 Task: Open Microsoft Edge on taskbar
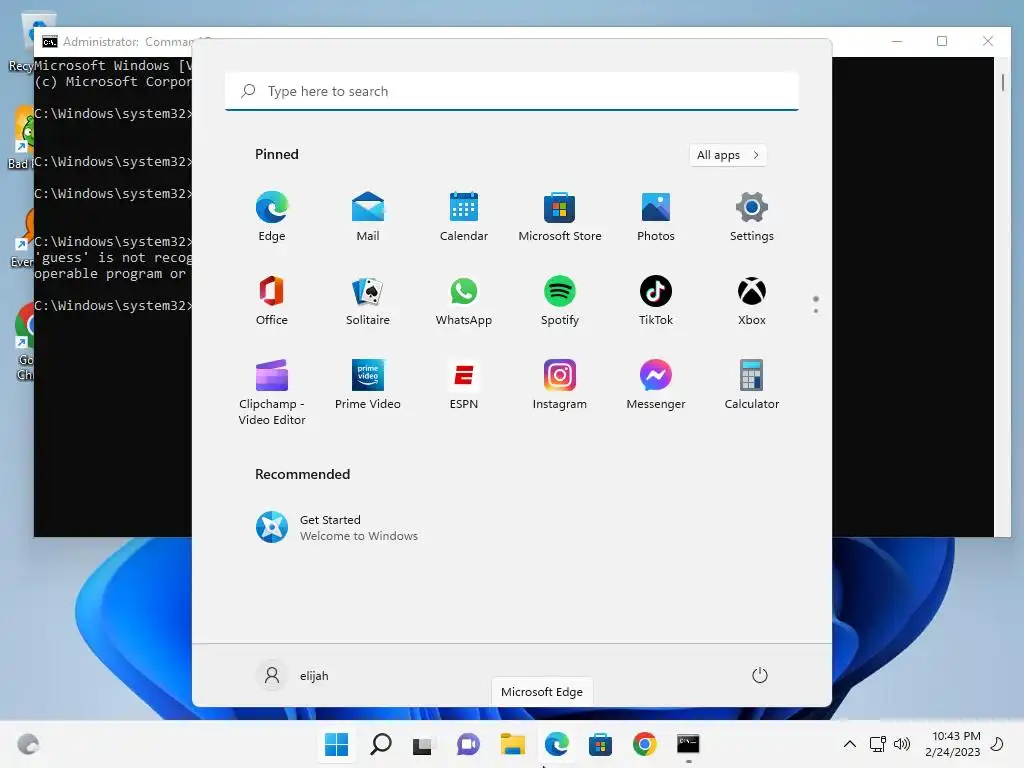point(556,744)
